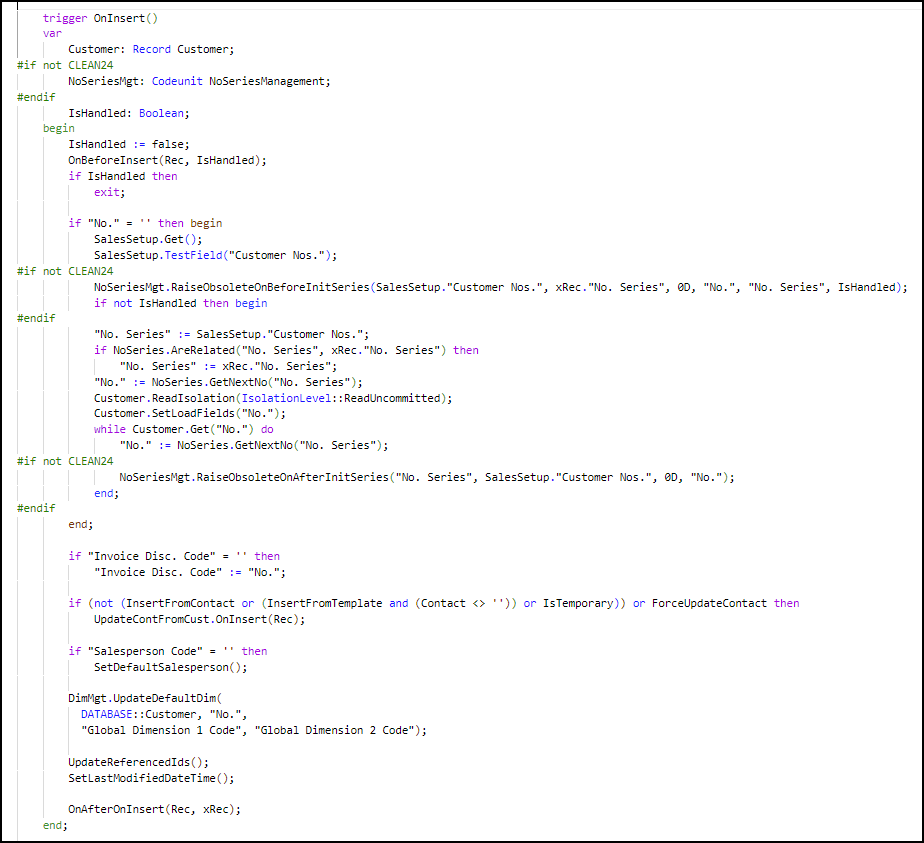Viewport: 924px width, 843px height.
Task: Click 'if "Invoice Disc. Code" = '' then' line
Action: point(174,556)
